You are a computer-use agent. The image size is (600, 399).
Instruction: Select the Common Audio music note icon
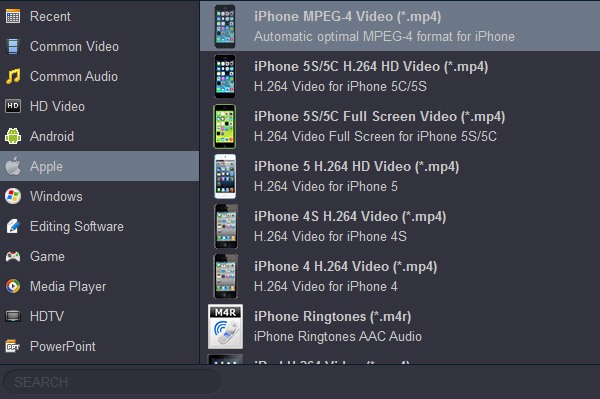pos(13,77)
